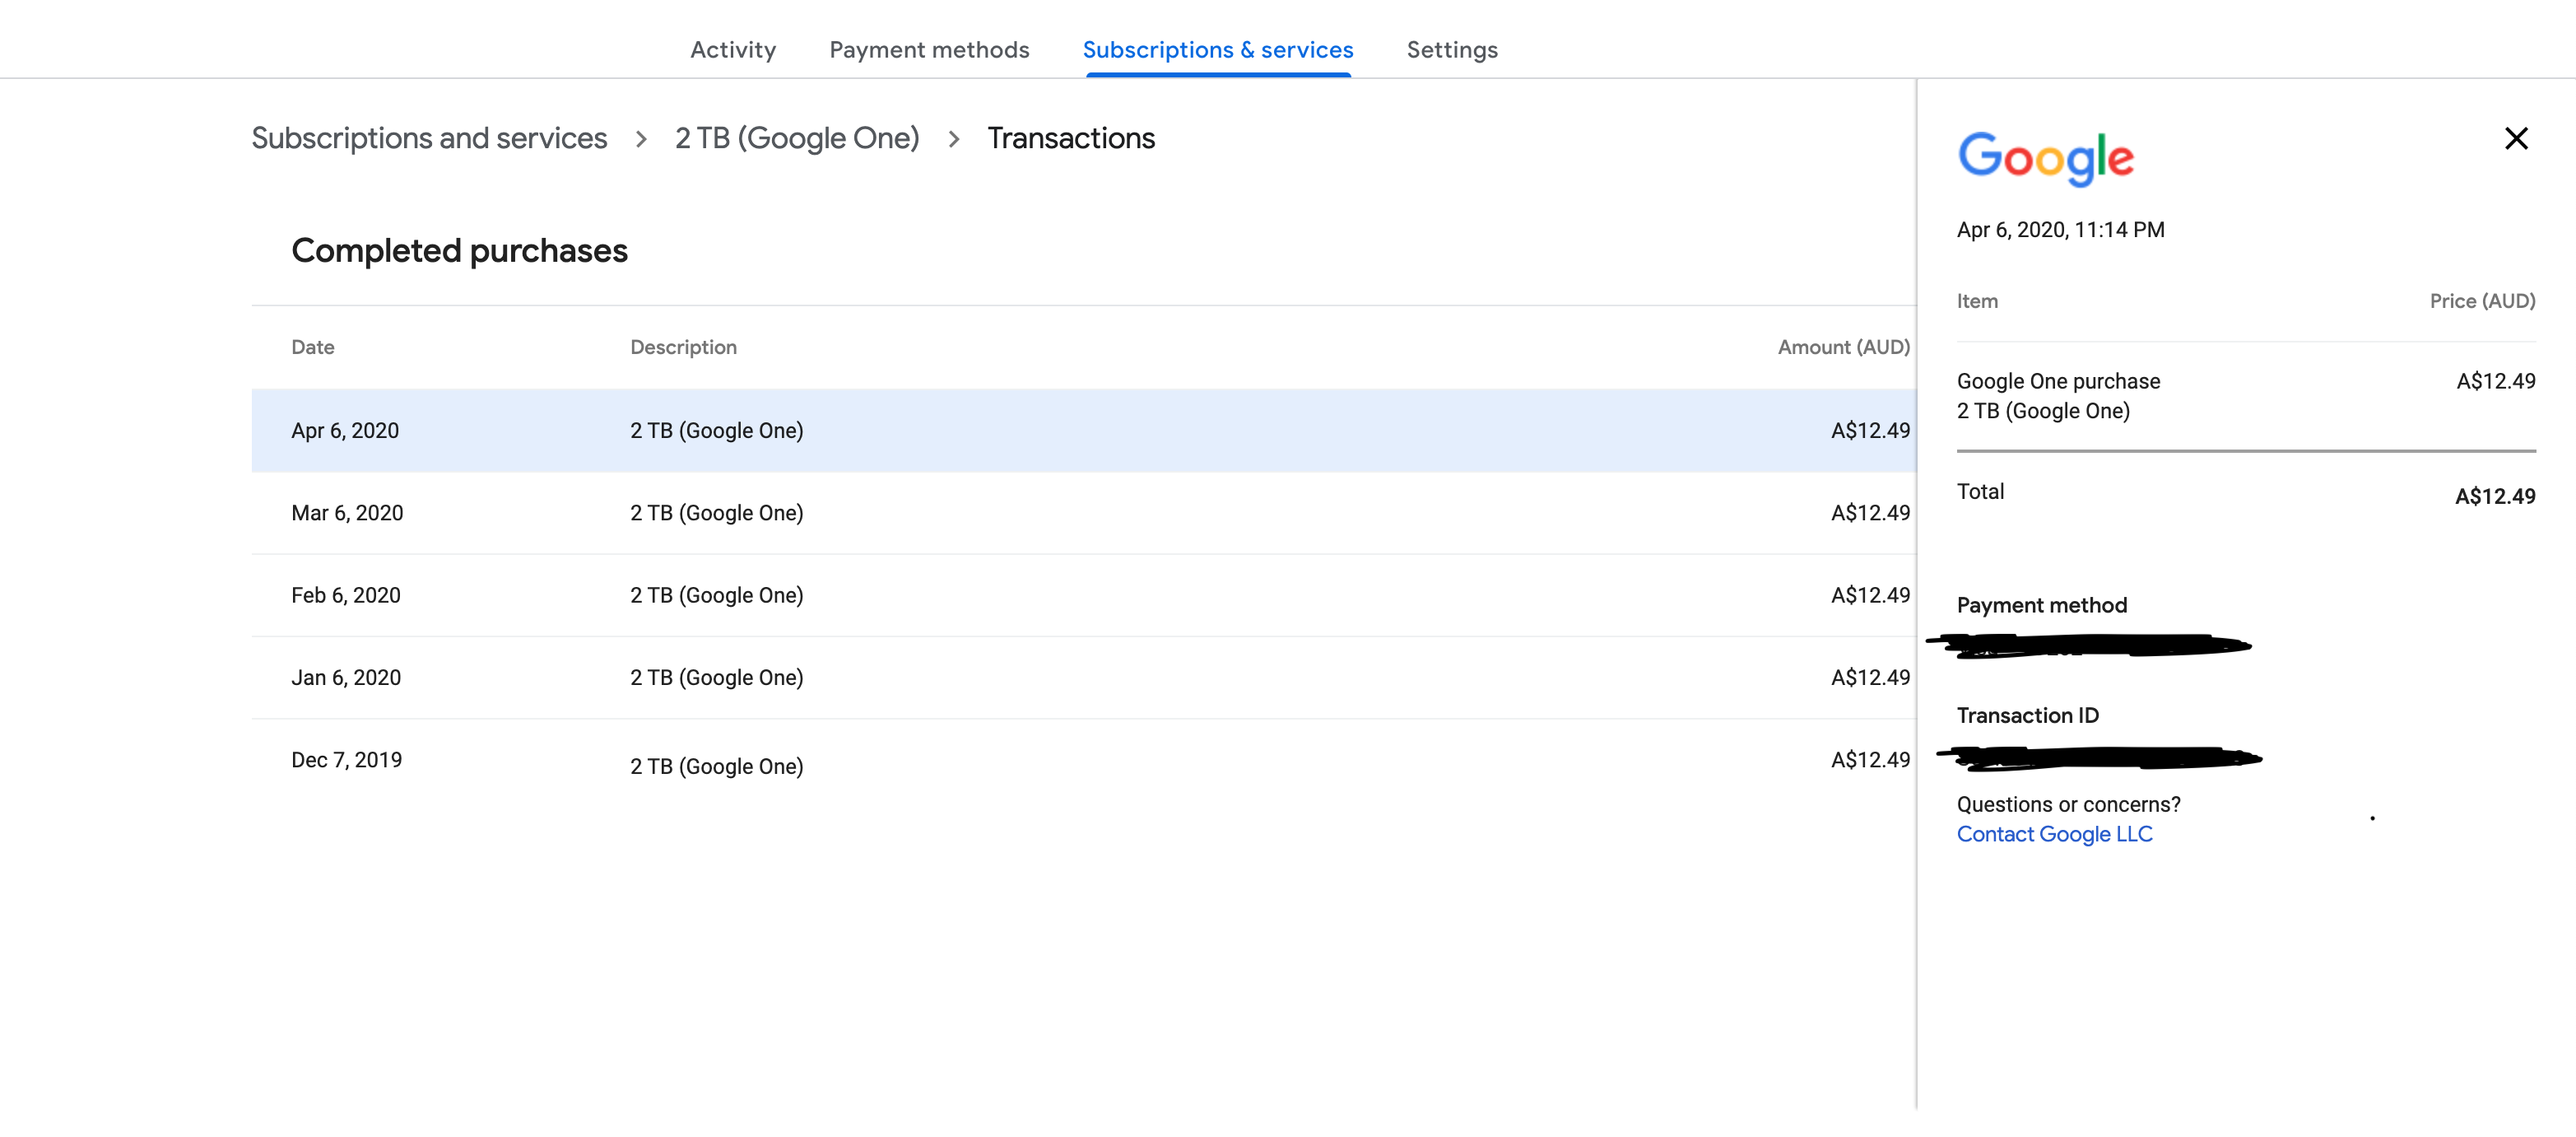Select the Apr 6, 2020 transaction row
Image resolution: width=2576 pixels, height=1137 pixels.
[x=1084, y=430]
